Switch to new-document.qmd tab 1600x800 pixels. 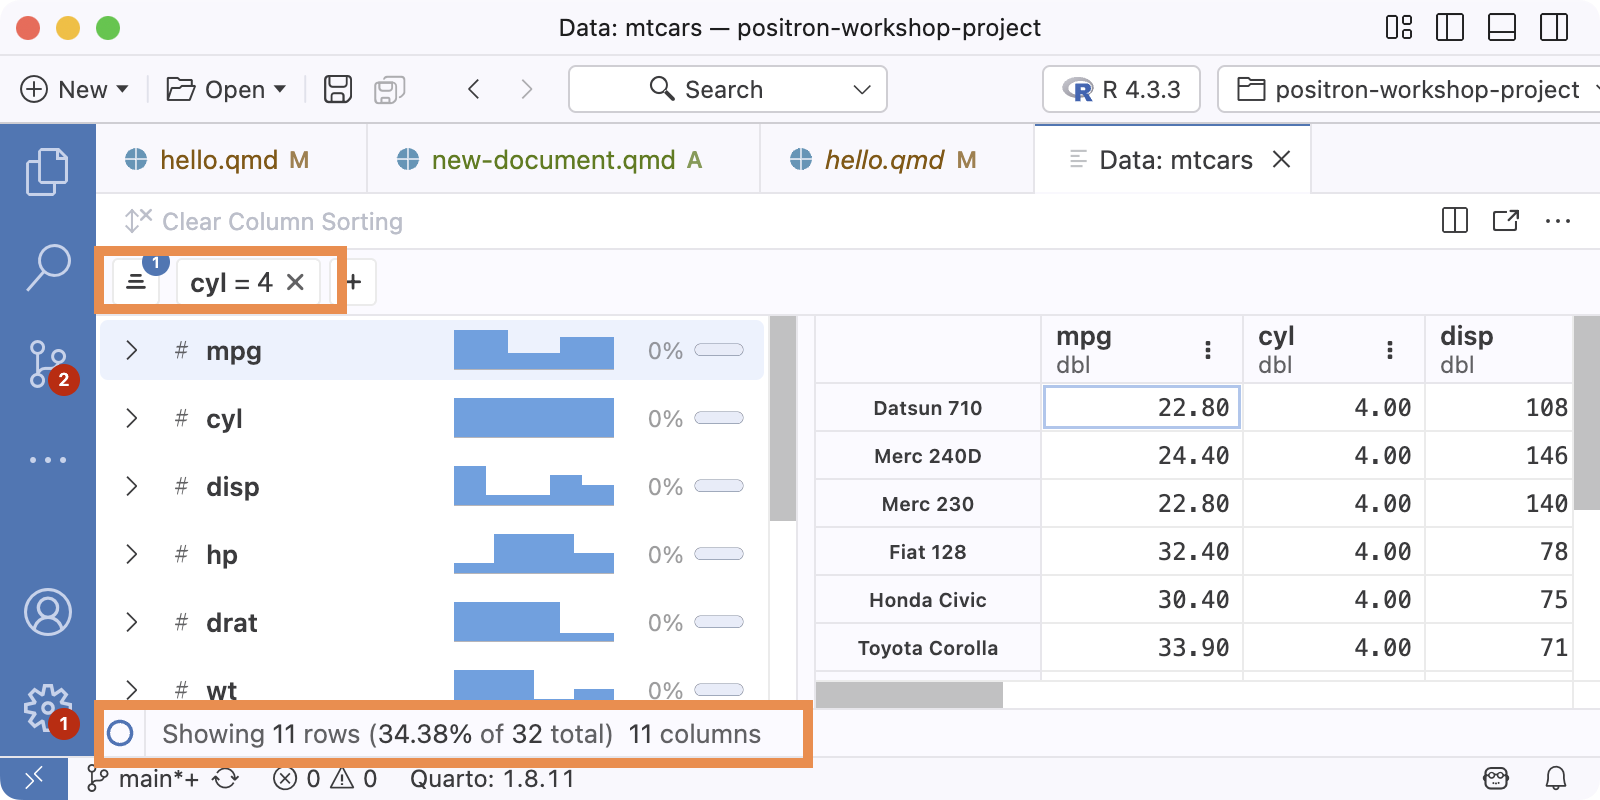tap(564, 160)
